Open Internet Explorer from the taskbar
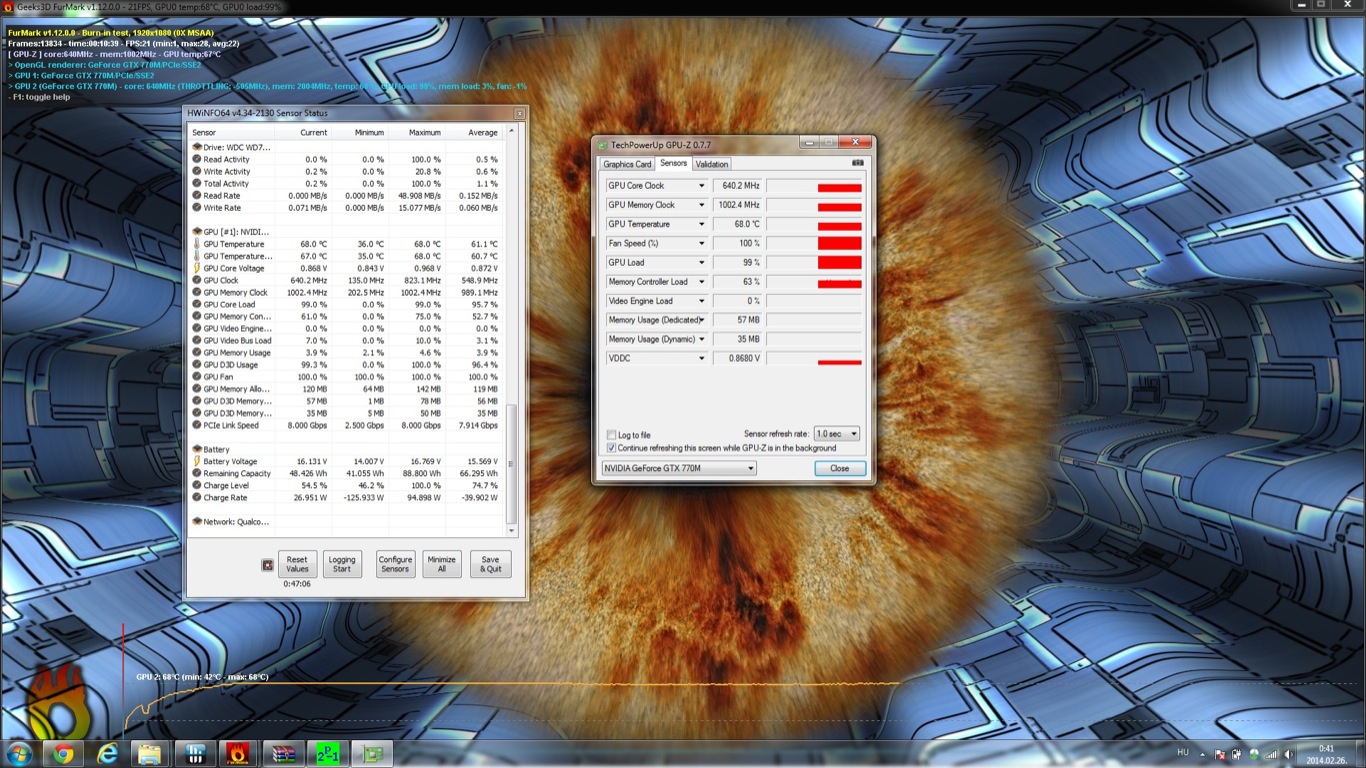1366x768 pixels. click(106, 753)
